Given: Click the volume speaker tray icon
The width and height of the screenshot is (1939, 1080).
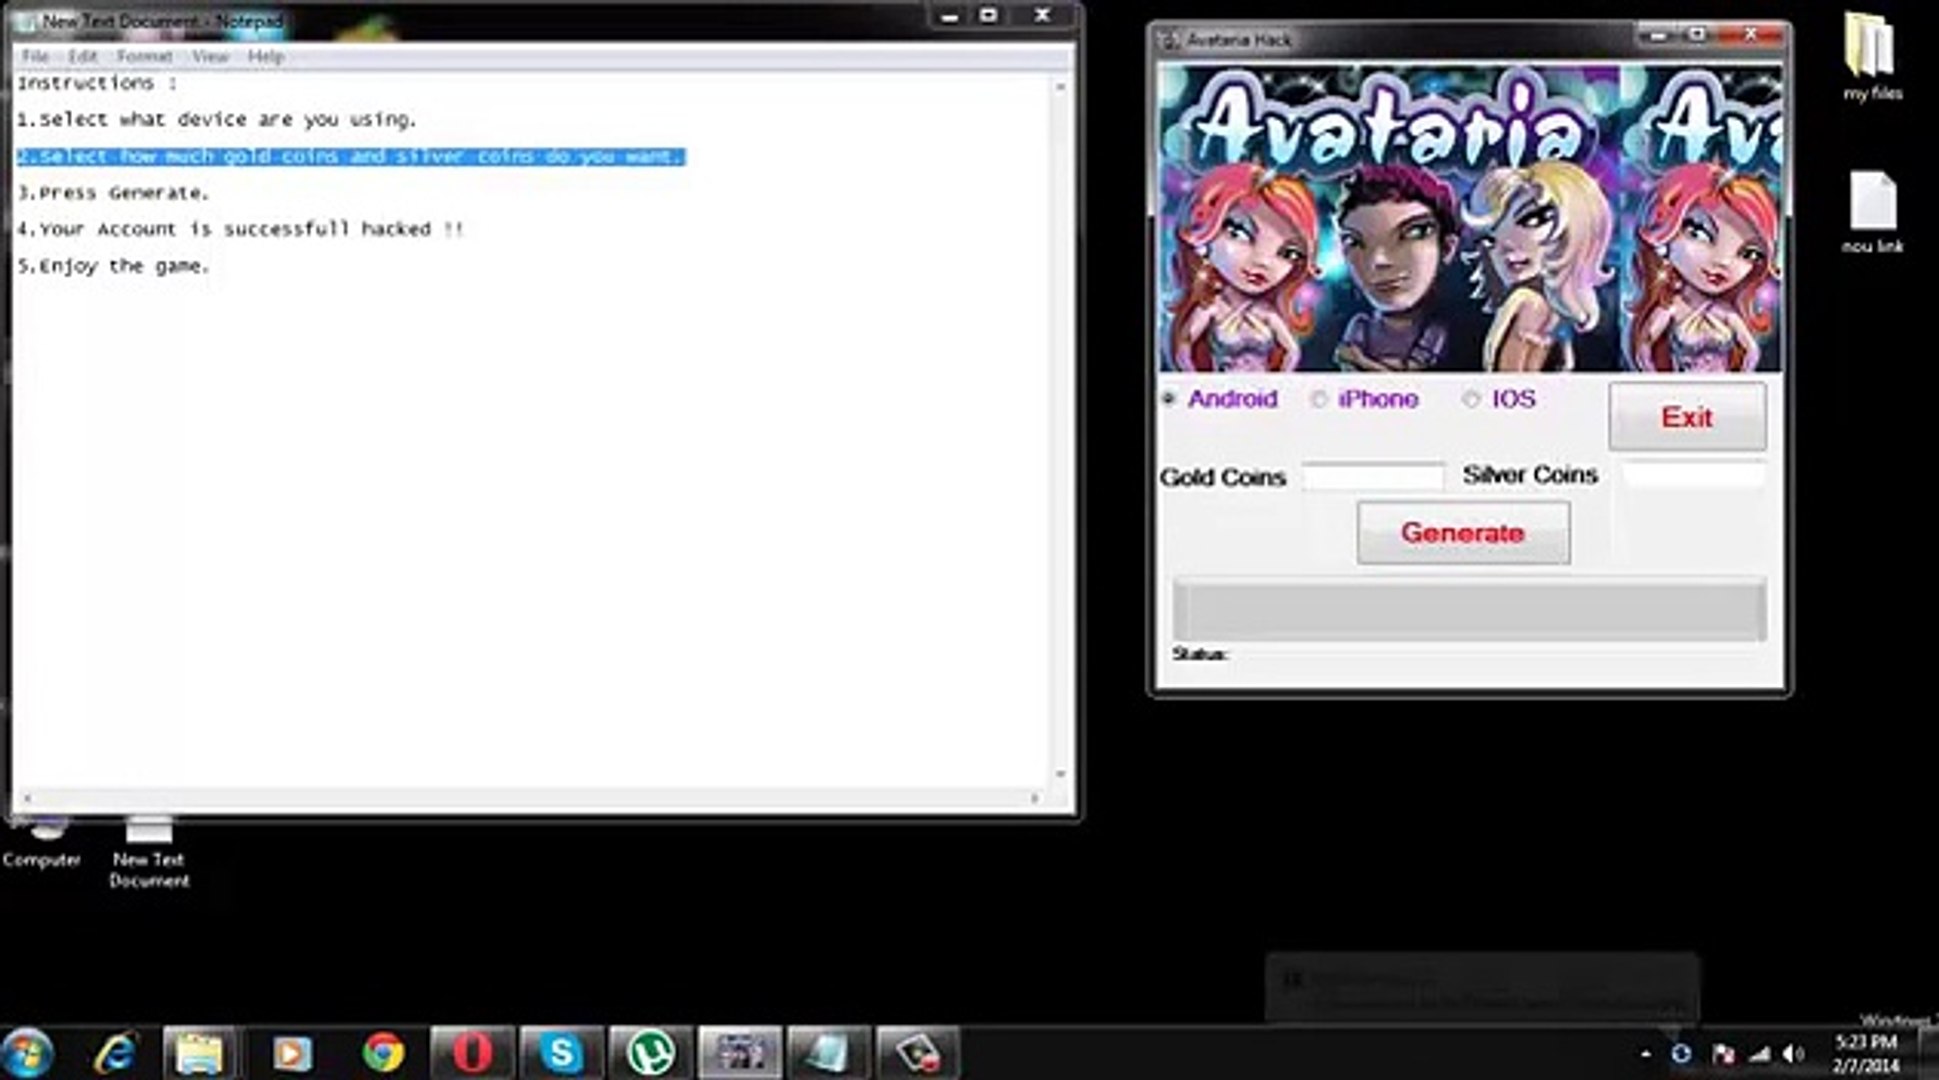Looking at the screenshot, I should pyautogui.click(x=1791, y=1053).
